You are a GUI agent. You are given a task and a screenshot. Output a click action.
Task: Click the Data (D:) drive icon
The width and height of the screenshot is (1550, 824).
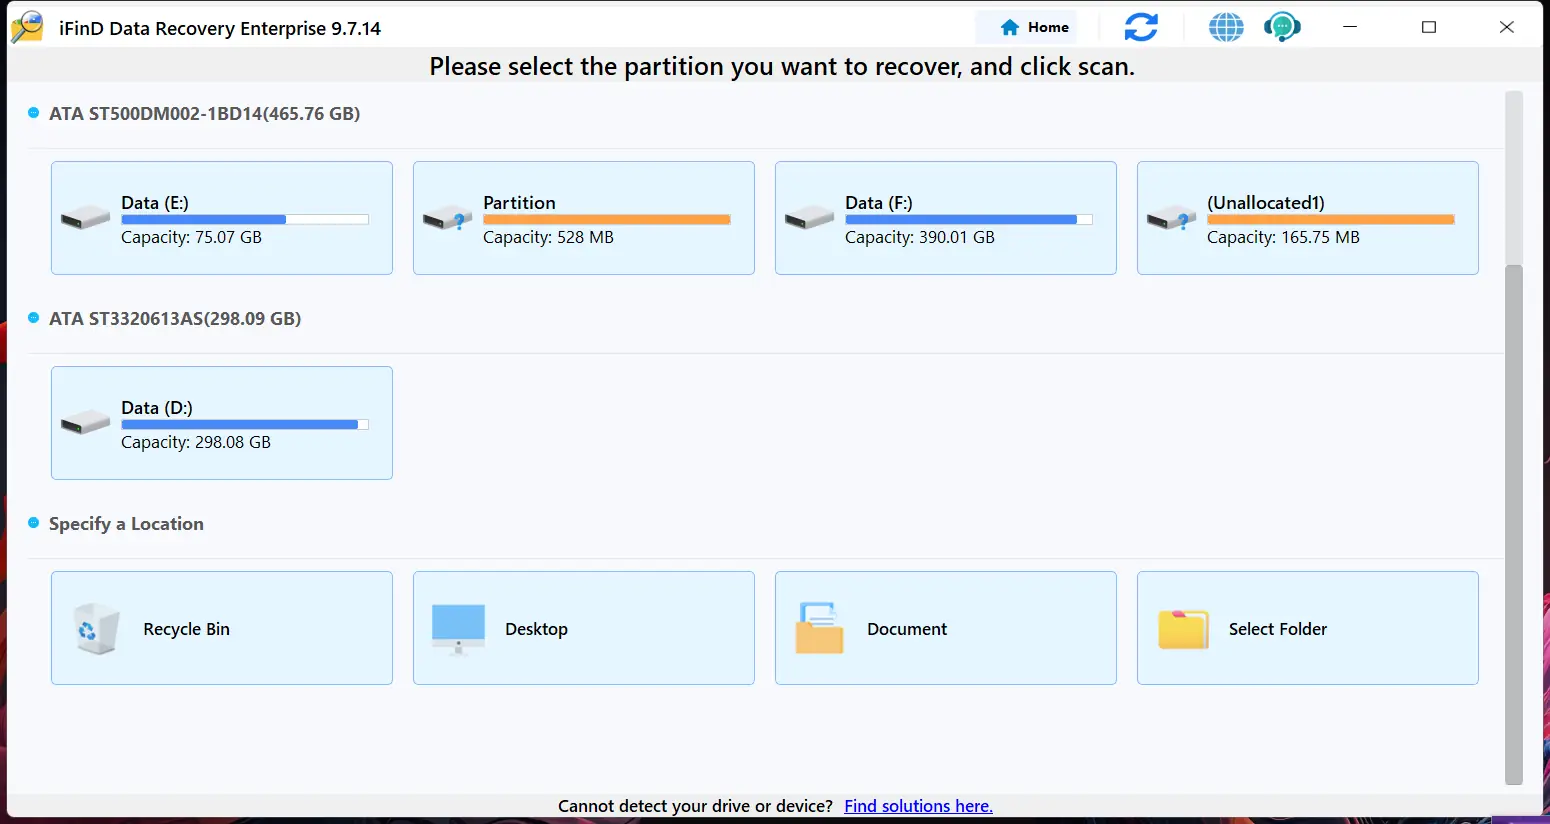[x=86, y=423]
